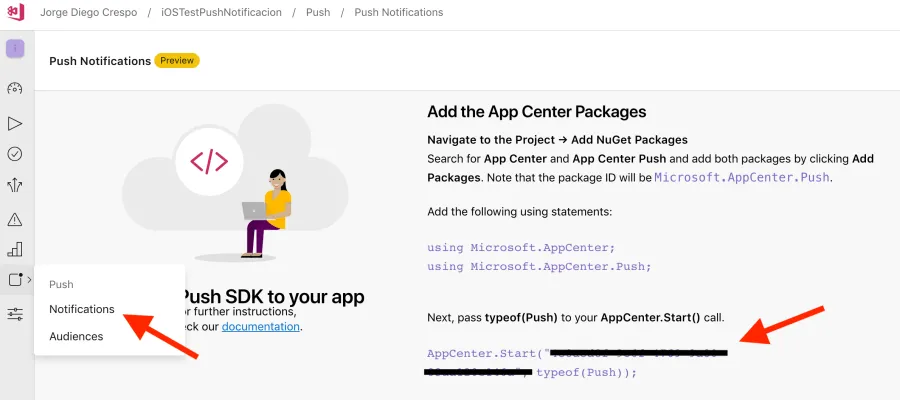Viewport: 900px width, 400px height.
Task: Select Audiences in Push flyout menu
Action: coord(76,336)
